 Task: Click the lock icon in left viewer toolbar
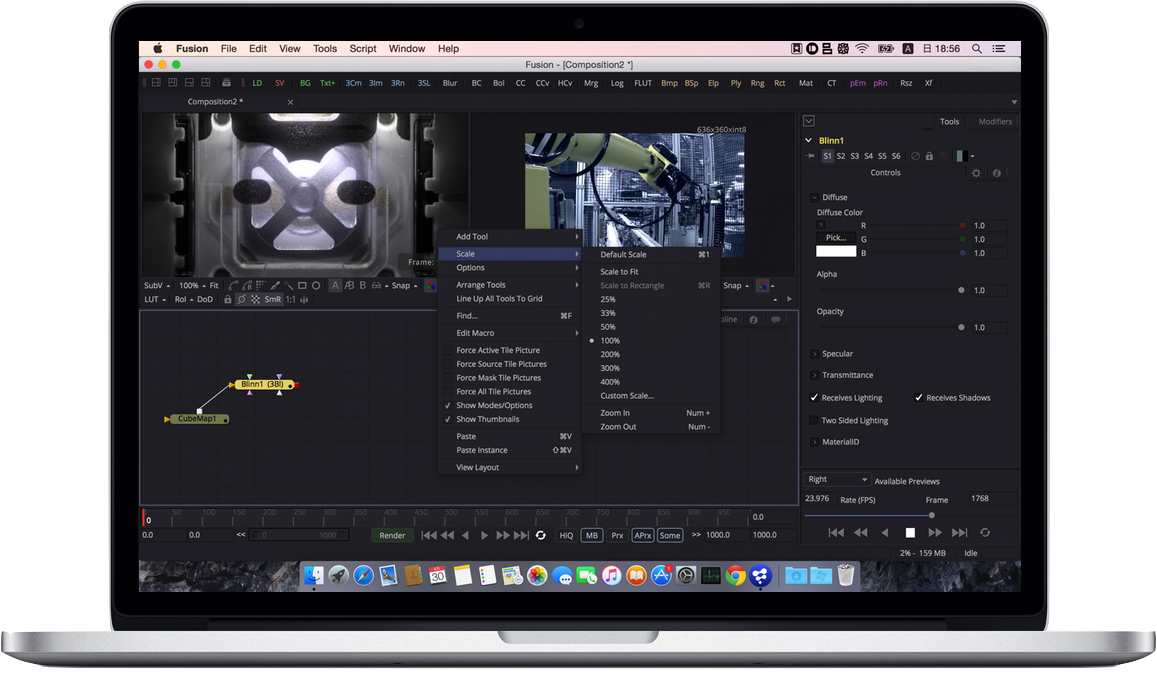pos(228,299)
